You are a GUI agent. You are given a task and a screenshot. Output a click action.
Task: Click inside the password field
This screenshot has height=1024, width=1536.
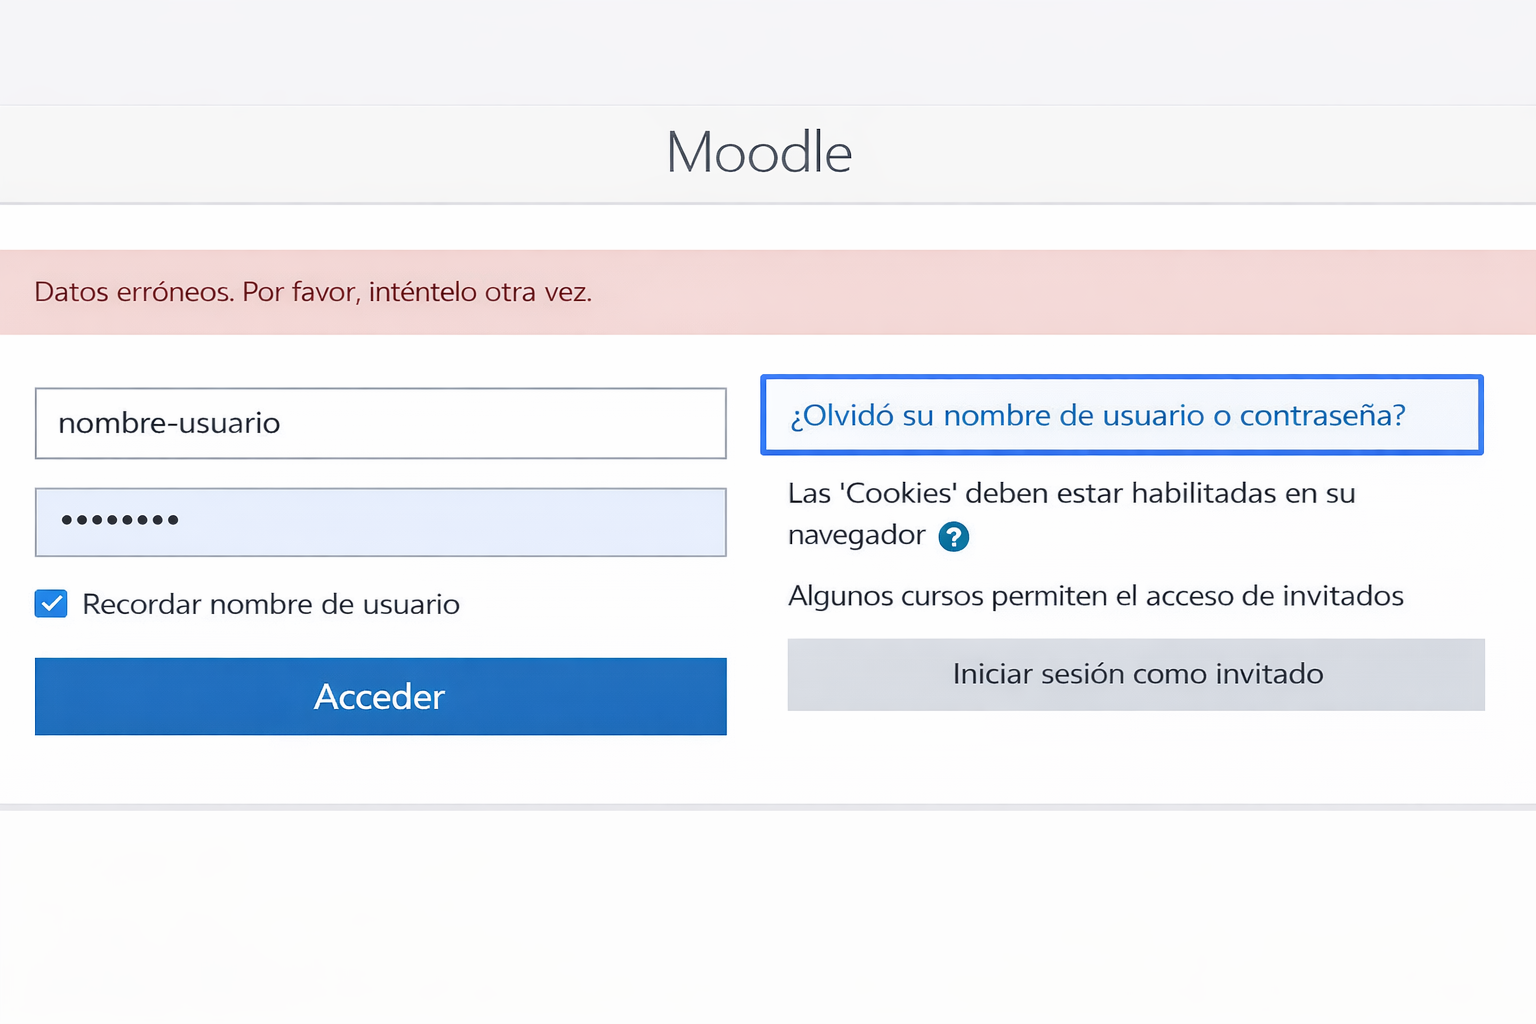[380, 521]
